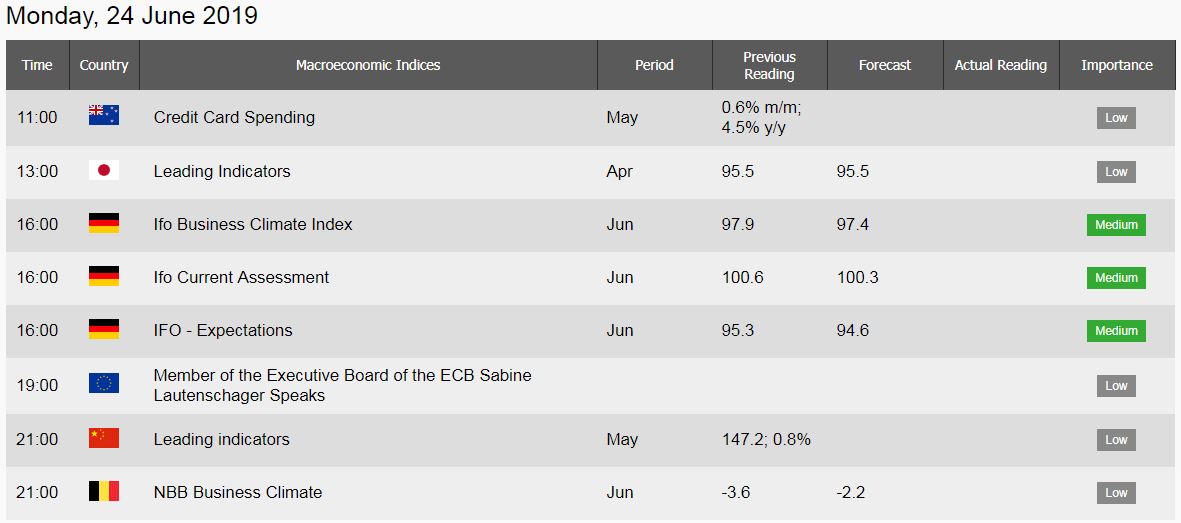Click Low badge for Credit Card Spending
The image size is (1181, 523).
(1116, 118)
